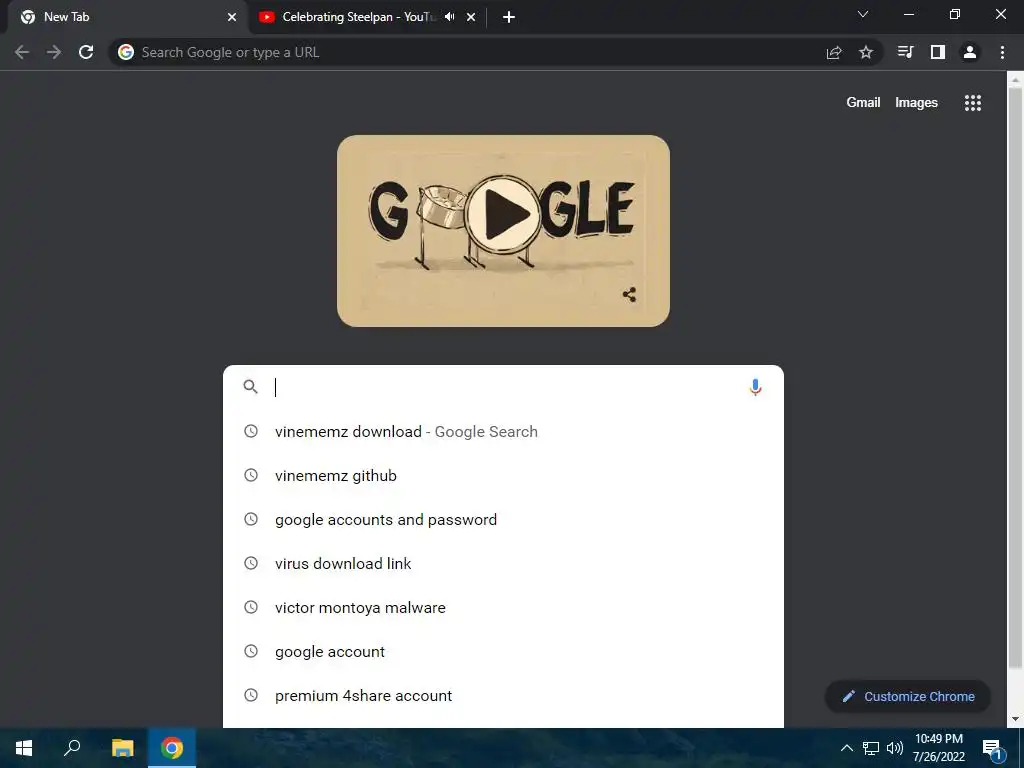Bookmark this tab with the star icon
Screen dimensions: 1024x768
pyautogui.click(x=866, y=52)
